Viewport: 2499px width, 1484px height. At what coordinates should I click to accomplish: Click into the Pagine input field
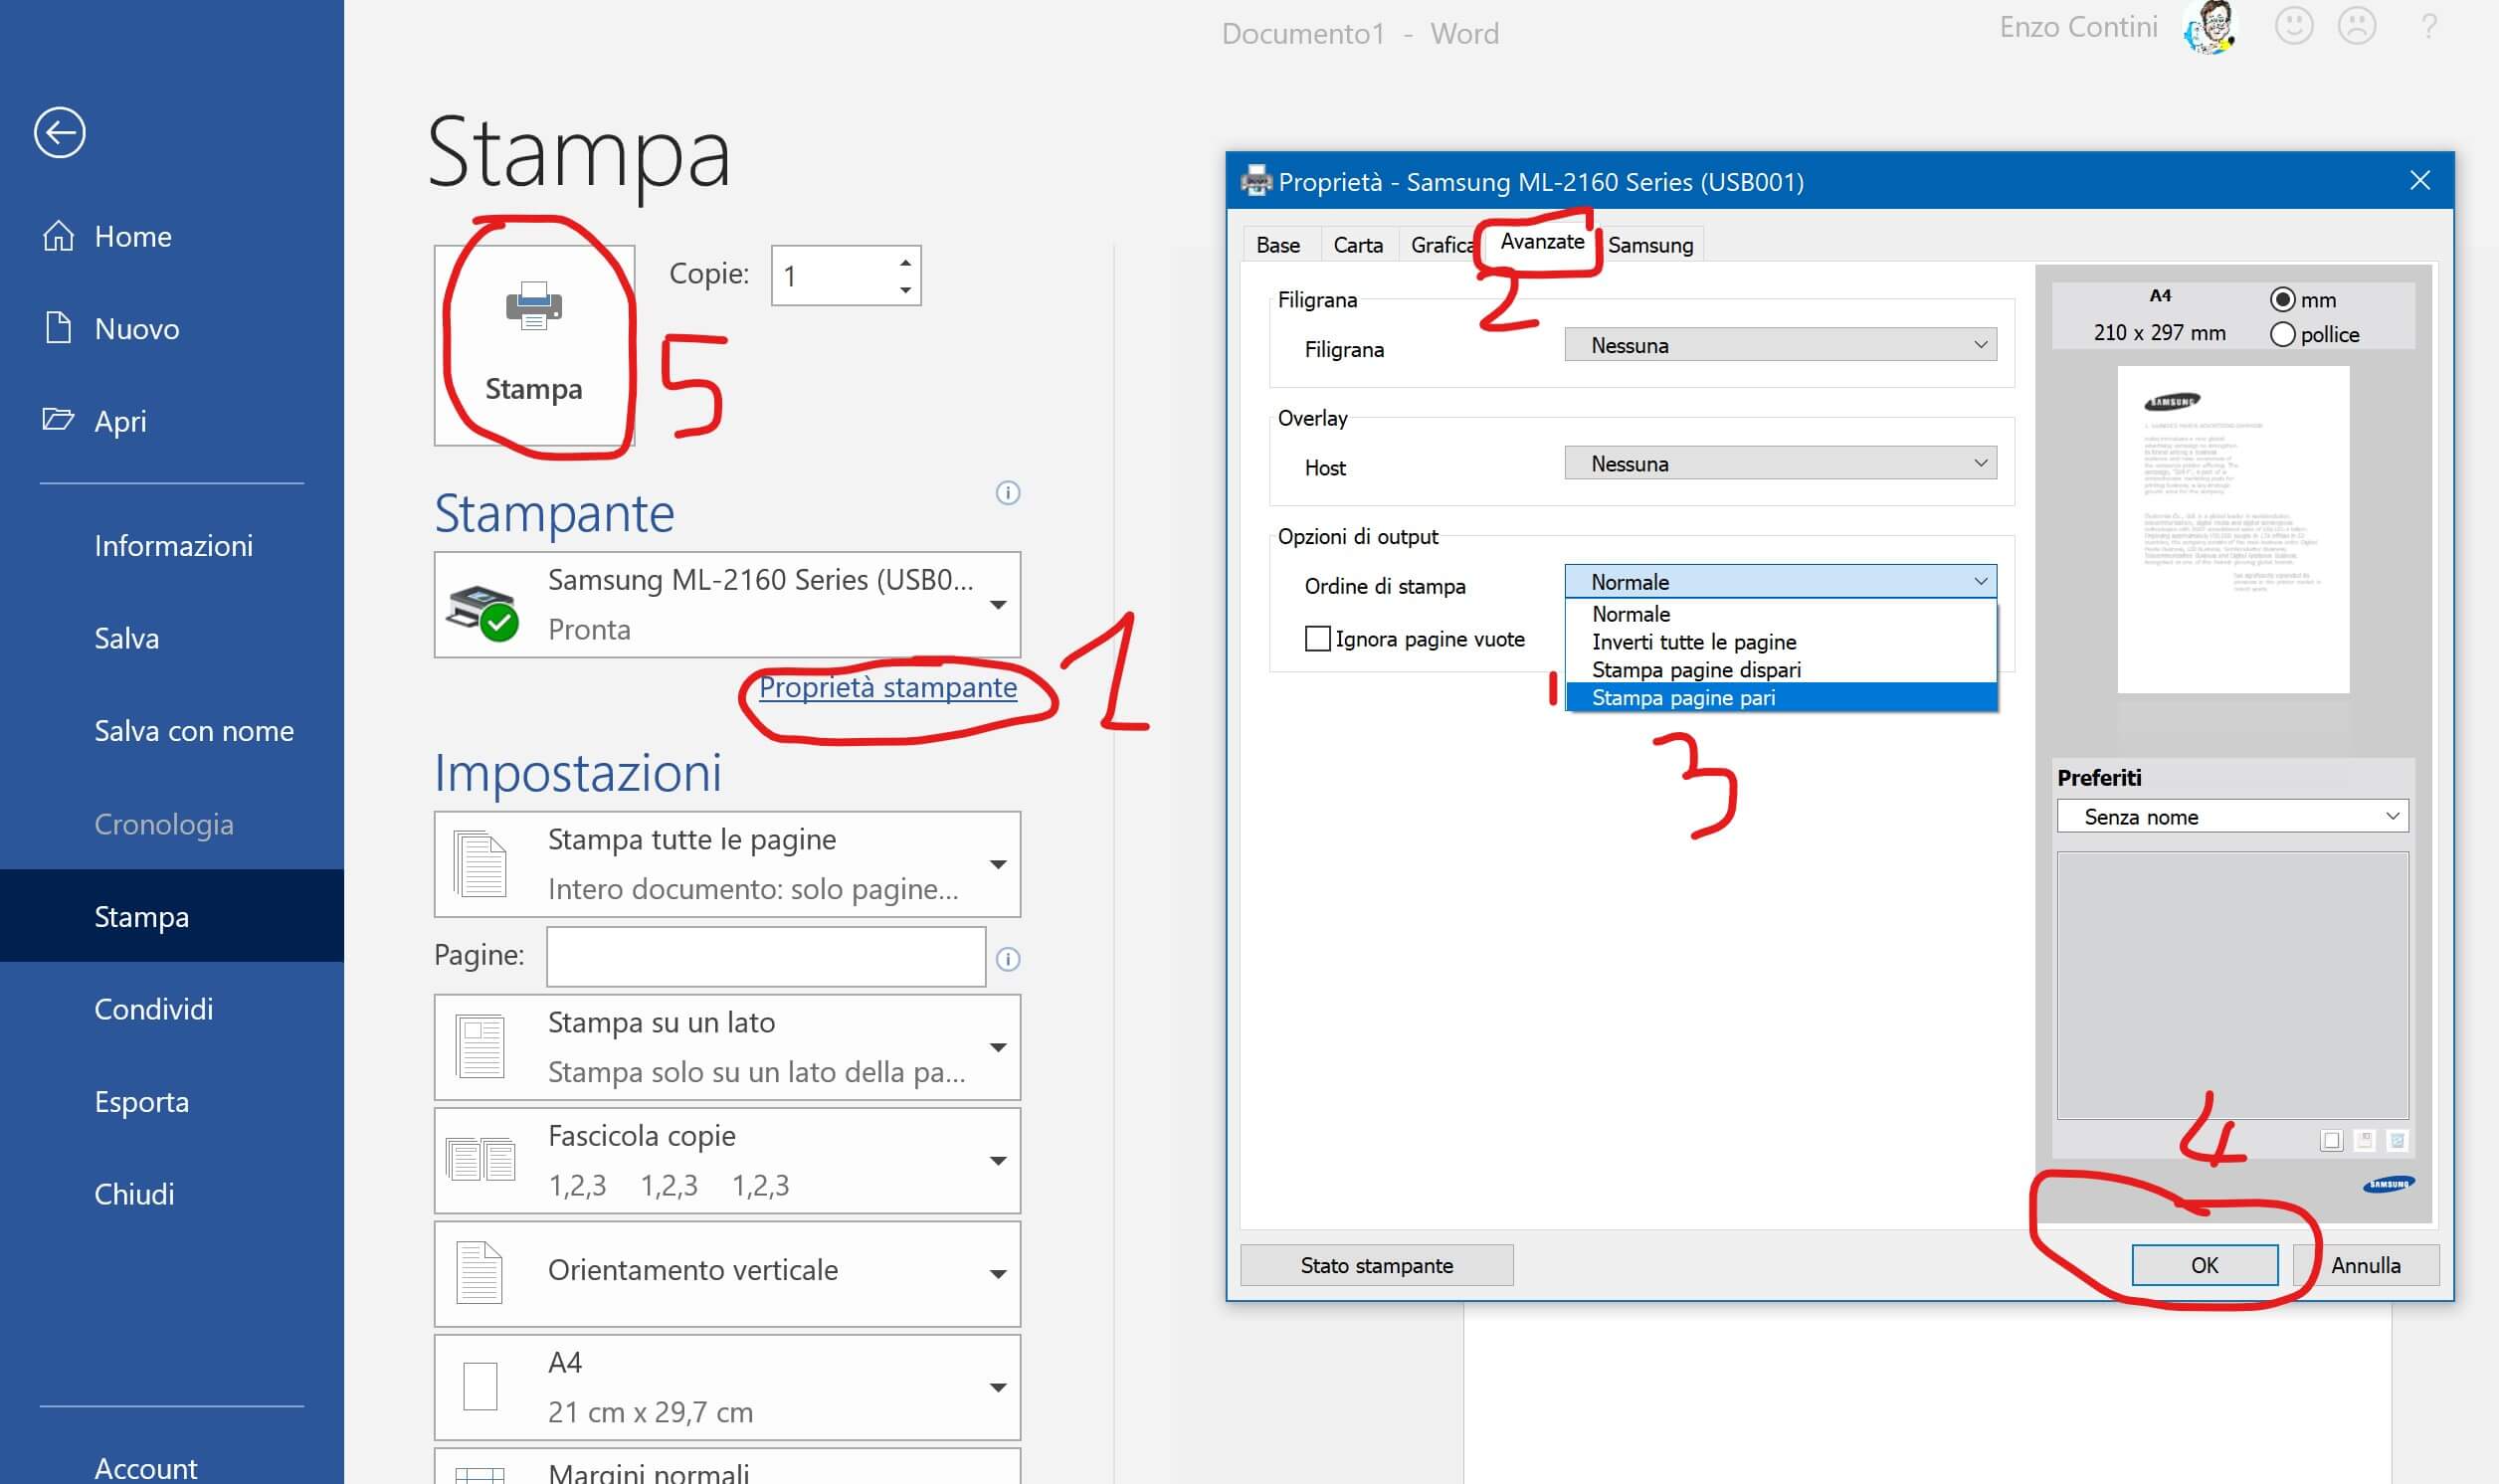coord(765,957)
